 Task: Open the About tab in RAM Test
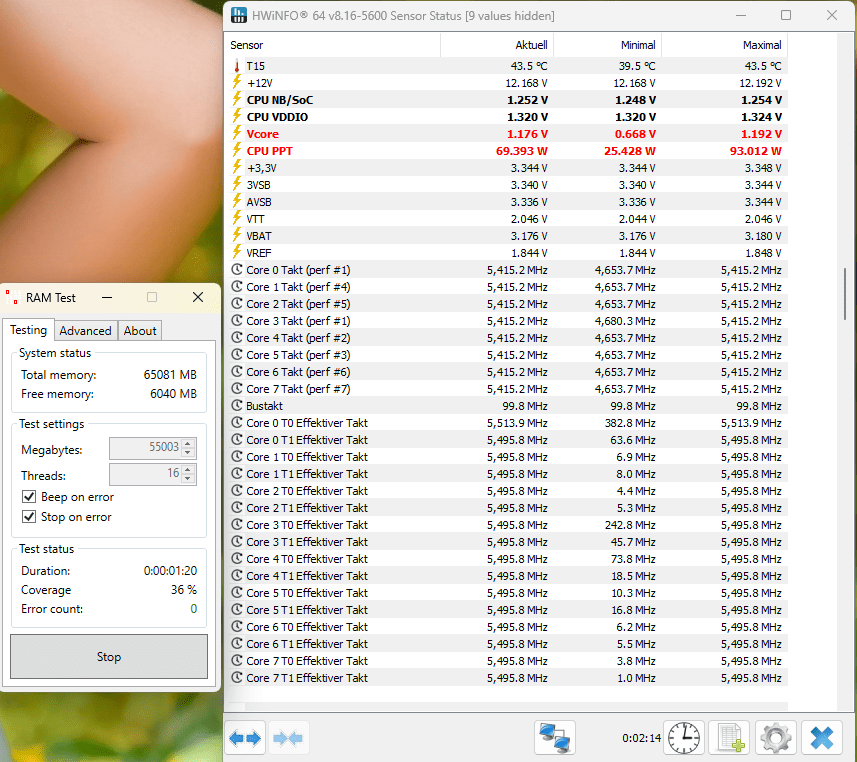140,331
